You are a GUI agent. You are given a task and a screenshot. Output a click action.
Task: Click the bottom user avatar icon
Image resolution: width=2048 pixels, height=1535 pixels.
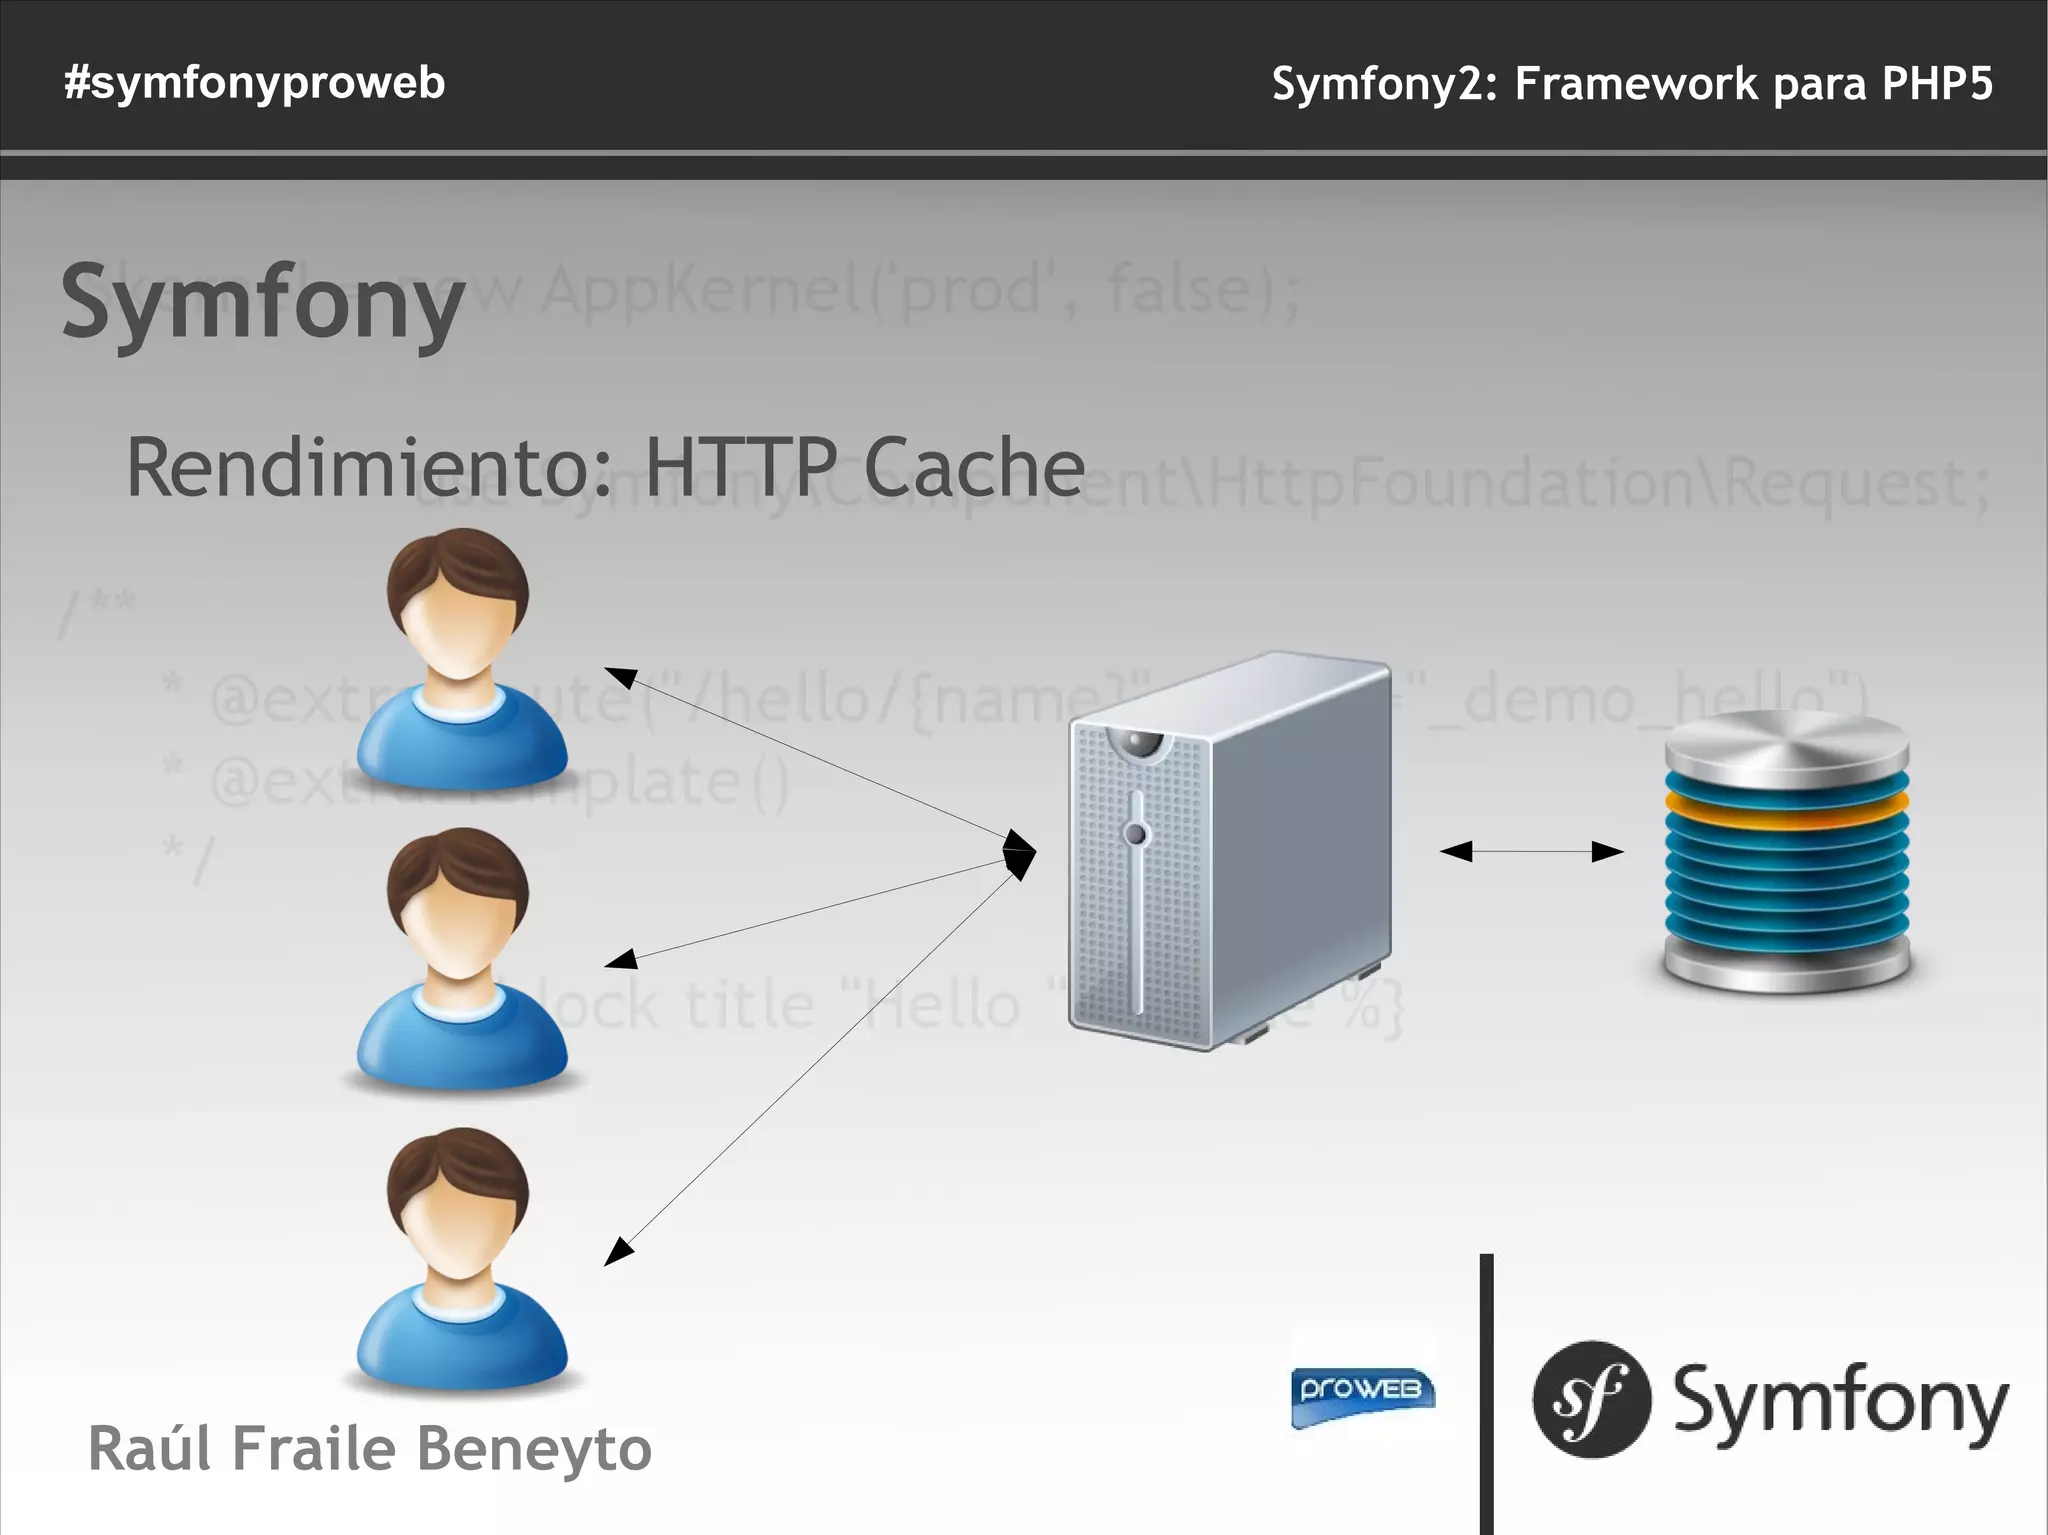[x=461, y=1260]
